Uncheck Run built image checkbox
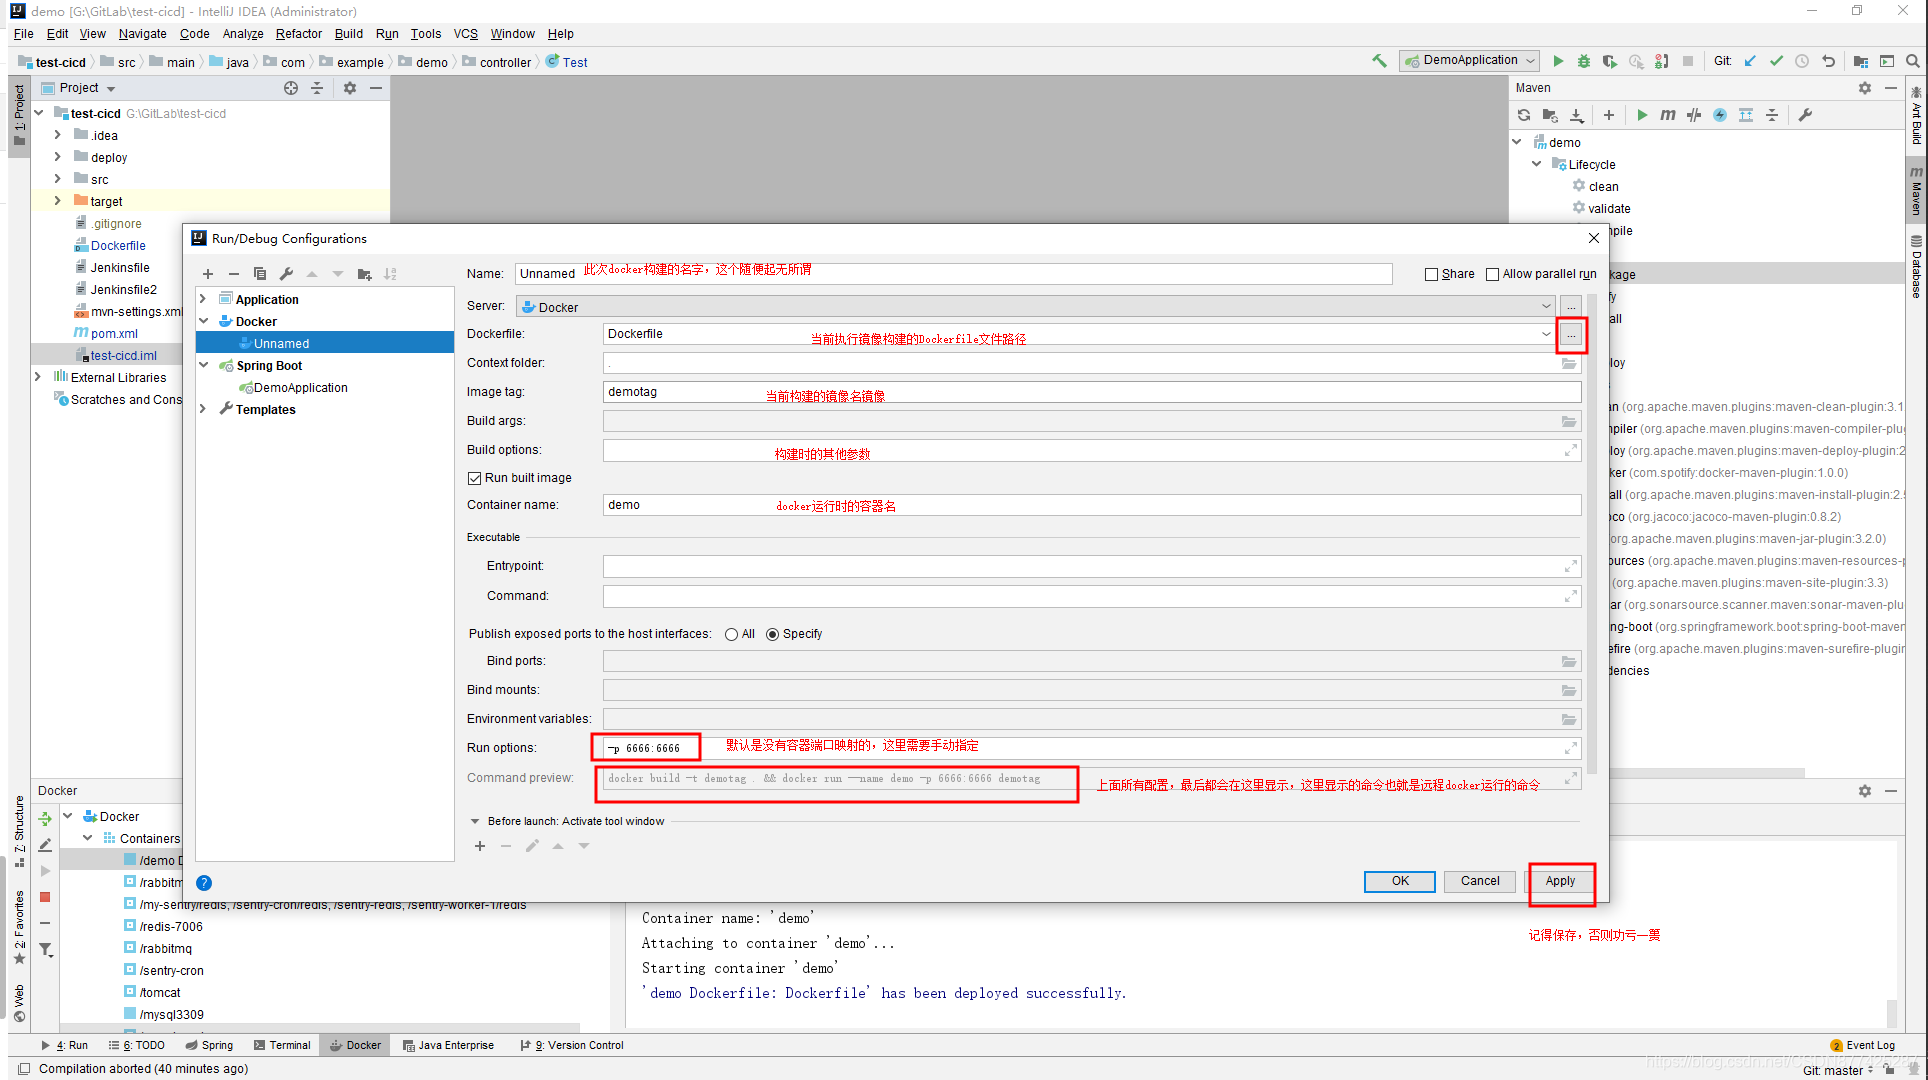This screenshot has width=1928, height=1080. click(475, 478)
